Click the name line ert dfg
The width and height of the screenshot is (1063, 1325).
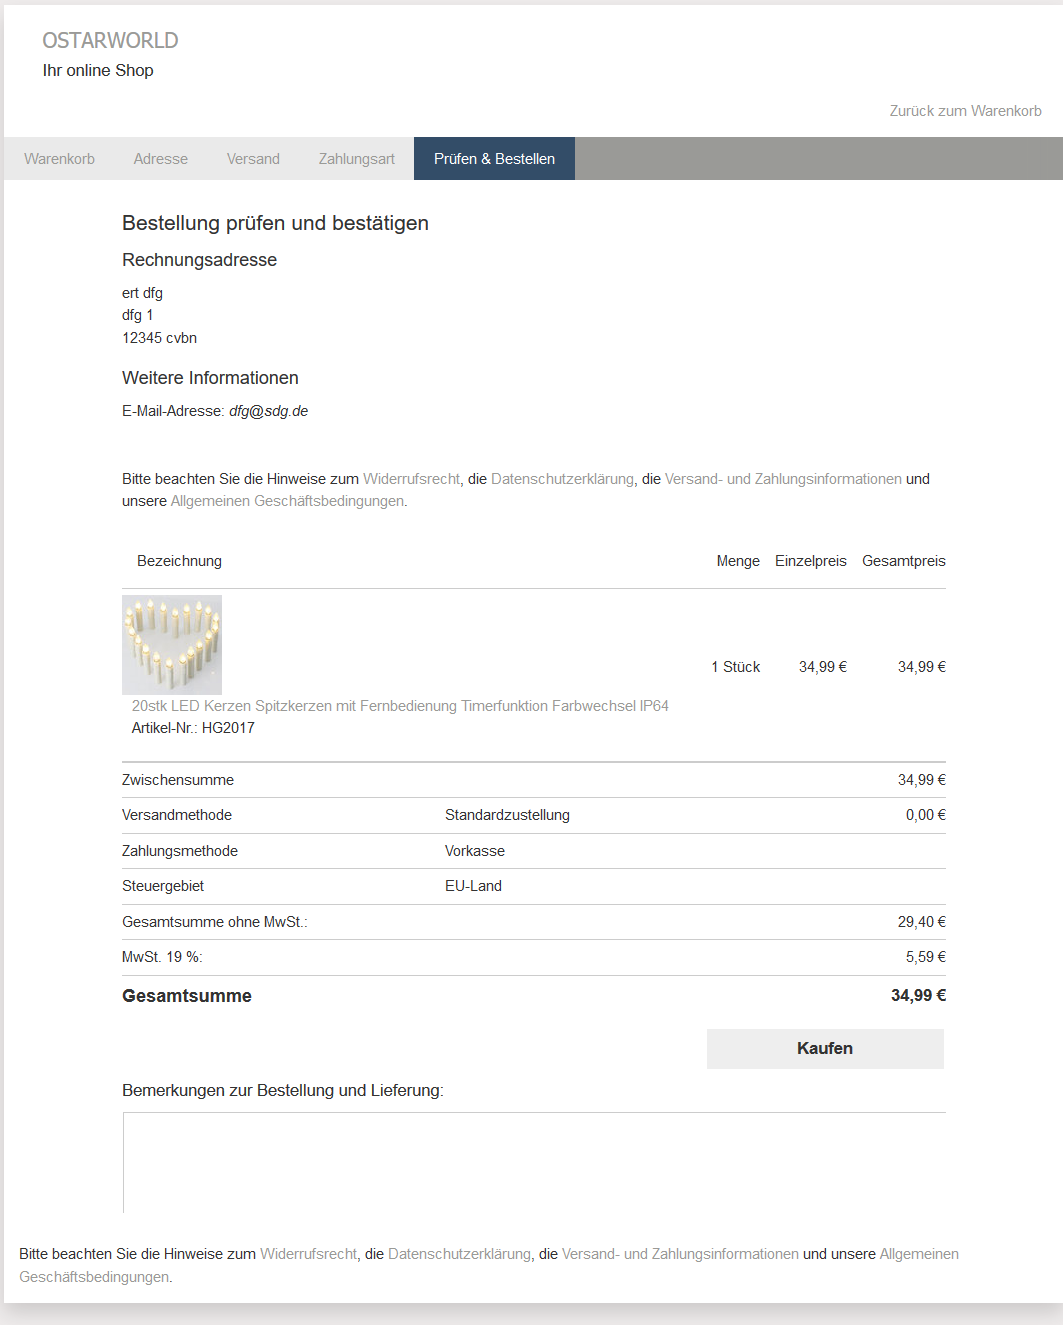142,293
